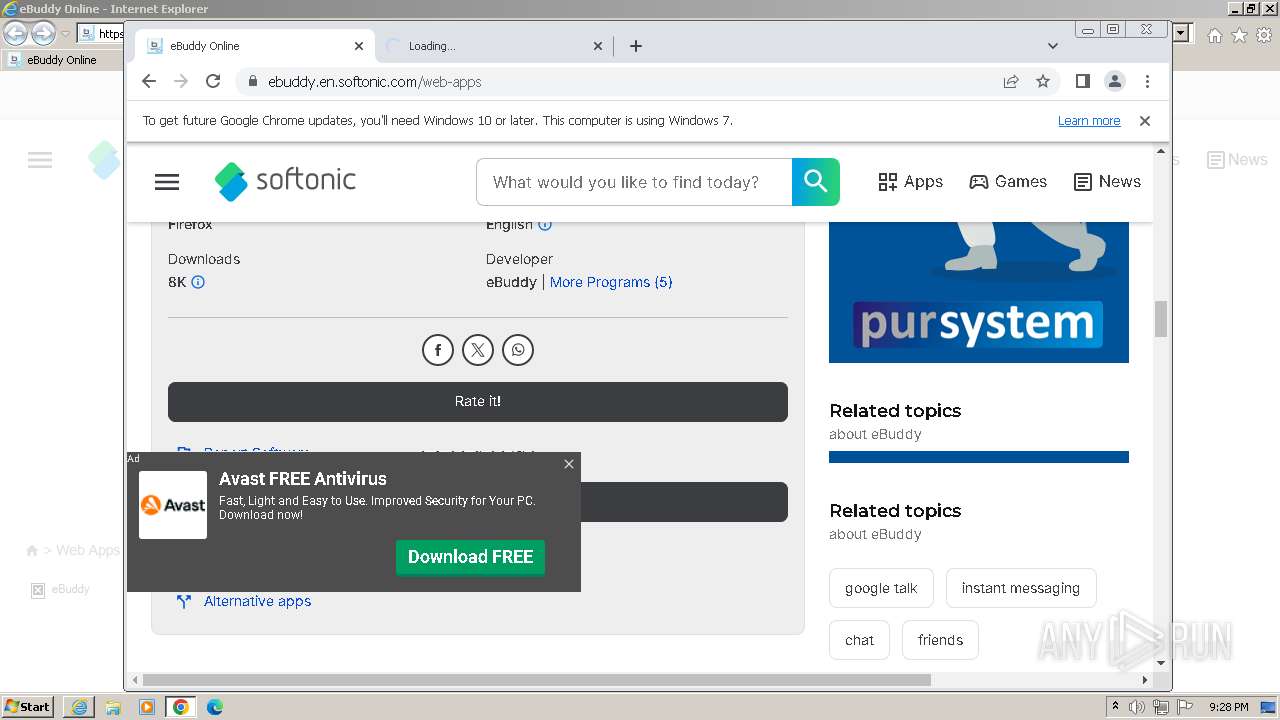Image resolution: width=1280 pixels, height=720 pixels.
Task: Click the vertical page scrollbar thumb
Action: [1161, 320]
